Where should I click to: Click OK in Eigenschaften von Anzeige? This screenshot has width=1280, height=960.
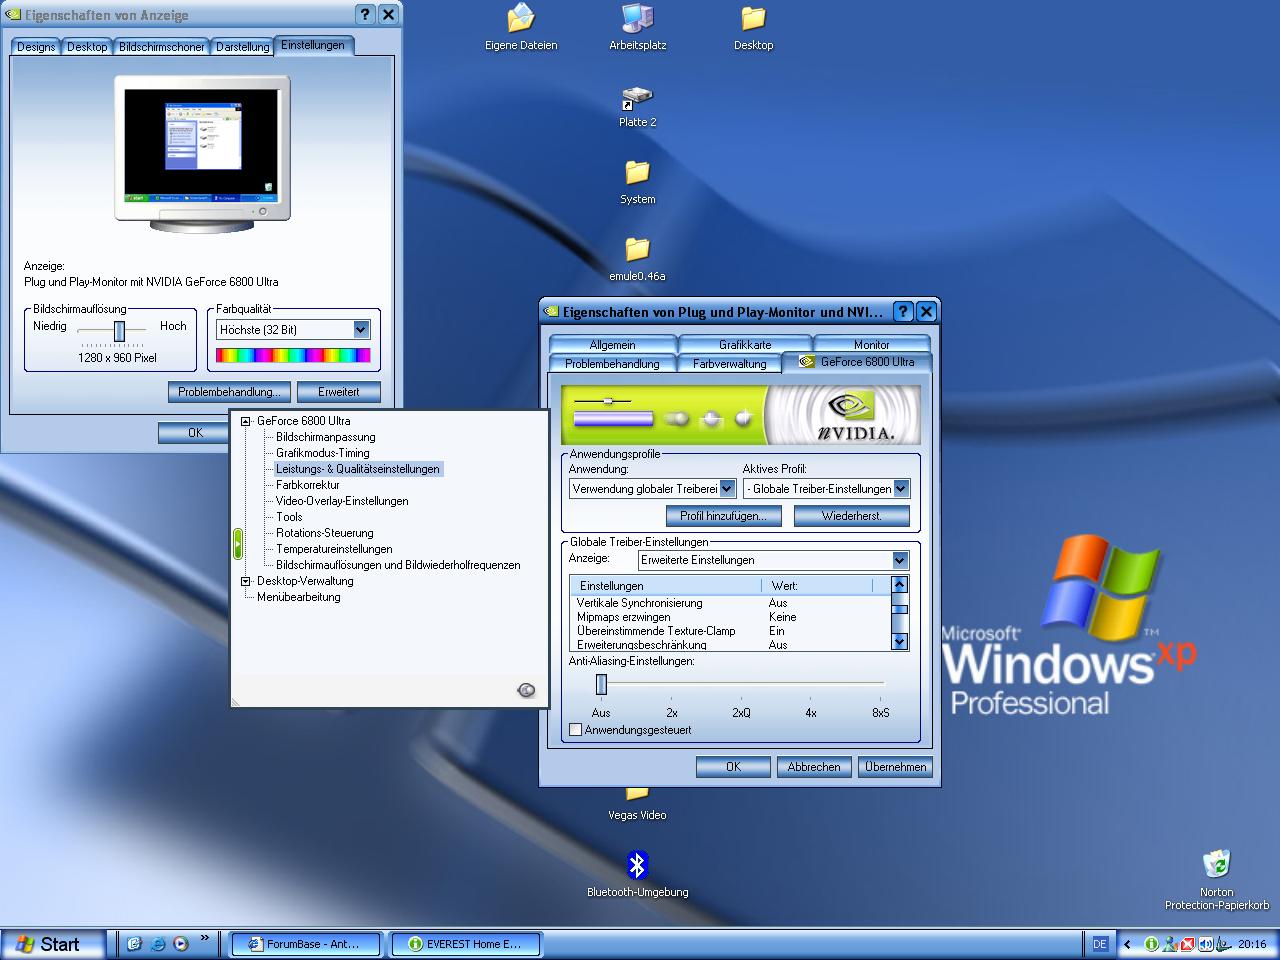195,433
